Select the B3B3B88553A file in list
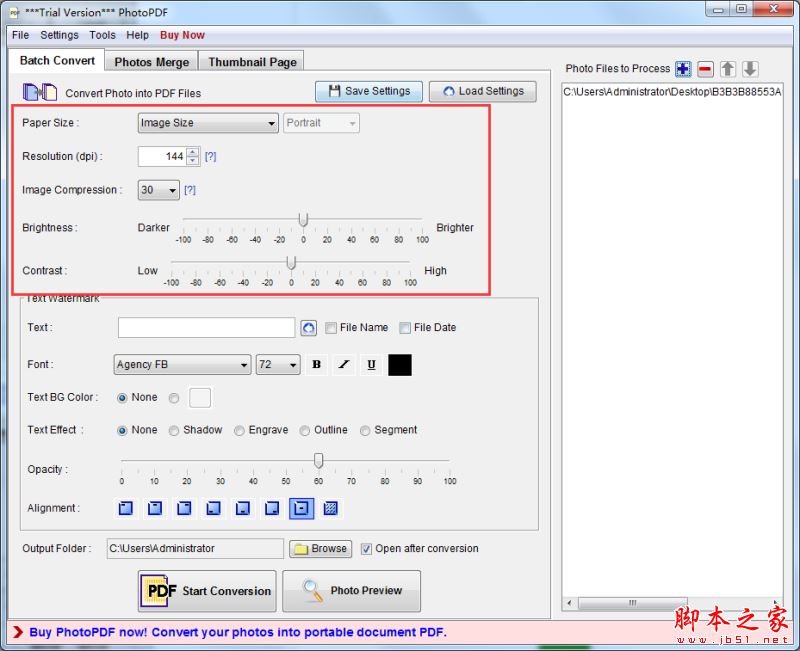This screenshot has width=800, height=651. pyautogui.click(x=672, y=92)
